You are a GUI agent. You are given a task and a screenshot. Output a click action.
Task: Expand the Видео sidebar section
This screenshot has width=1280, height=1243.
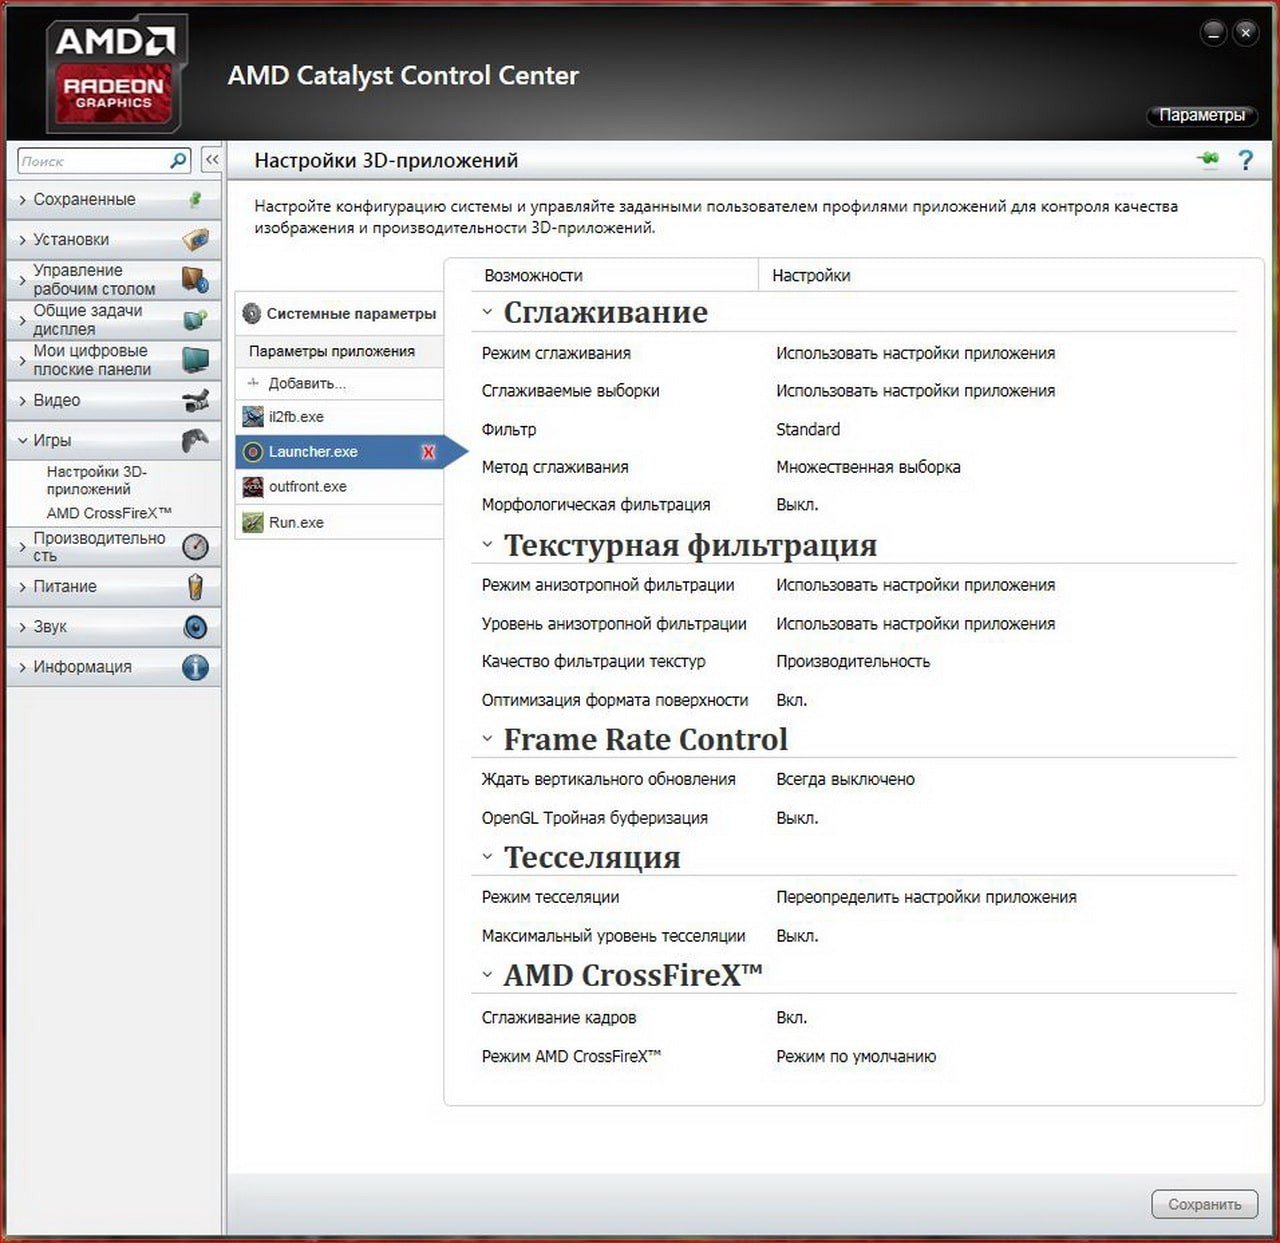click(22, 400)
